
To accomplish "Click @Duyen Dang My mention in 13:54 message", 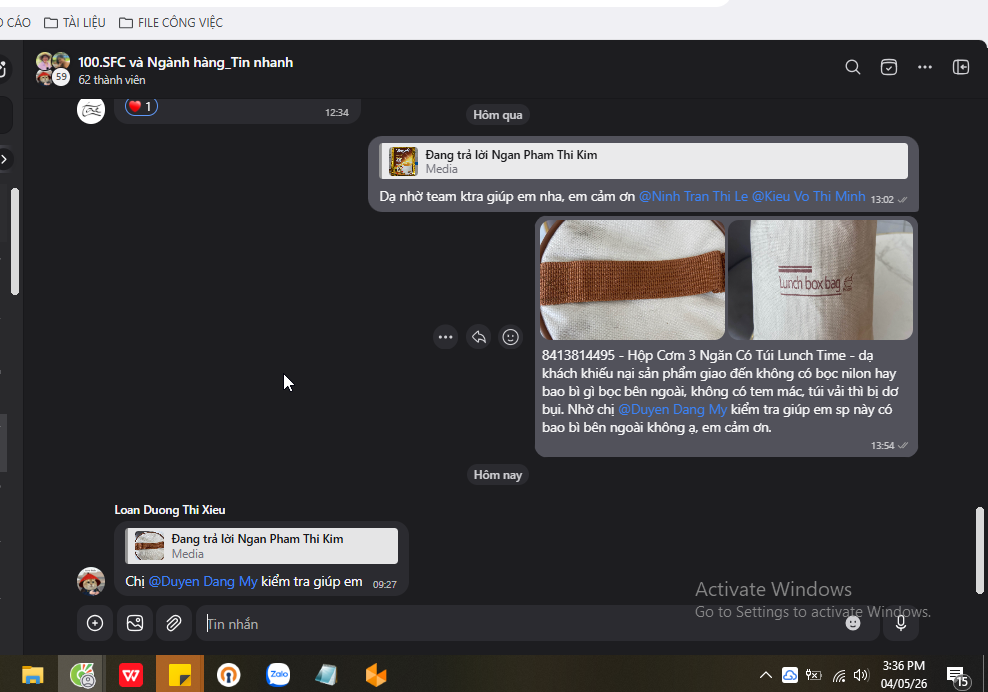I will point(672,410).
